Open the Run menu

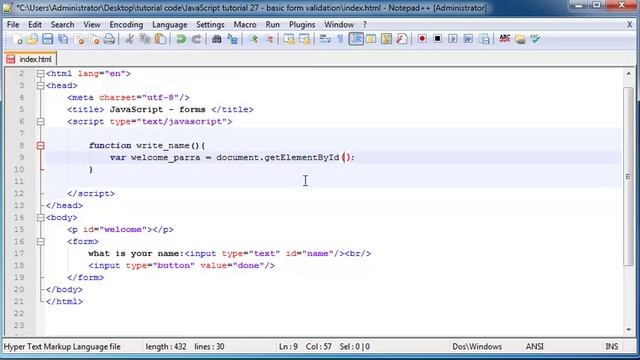[x=273, y=24]
